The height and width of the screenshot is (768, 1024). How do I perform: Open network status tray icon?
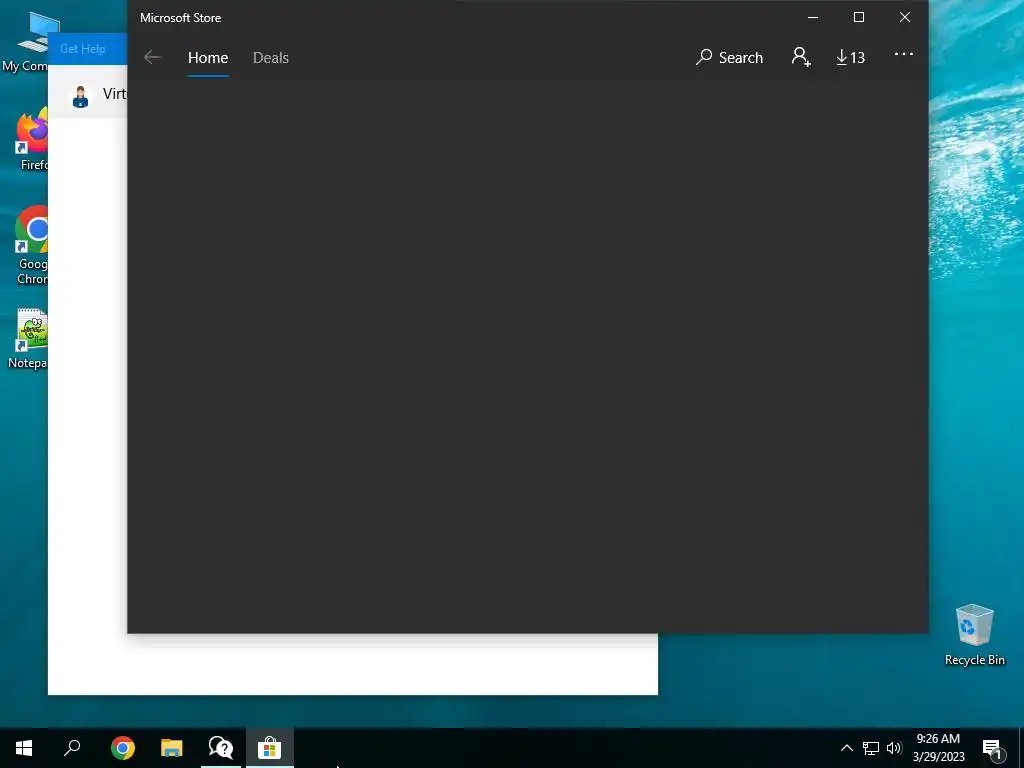point(871,748)
